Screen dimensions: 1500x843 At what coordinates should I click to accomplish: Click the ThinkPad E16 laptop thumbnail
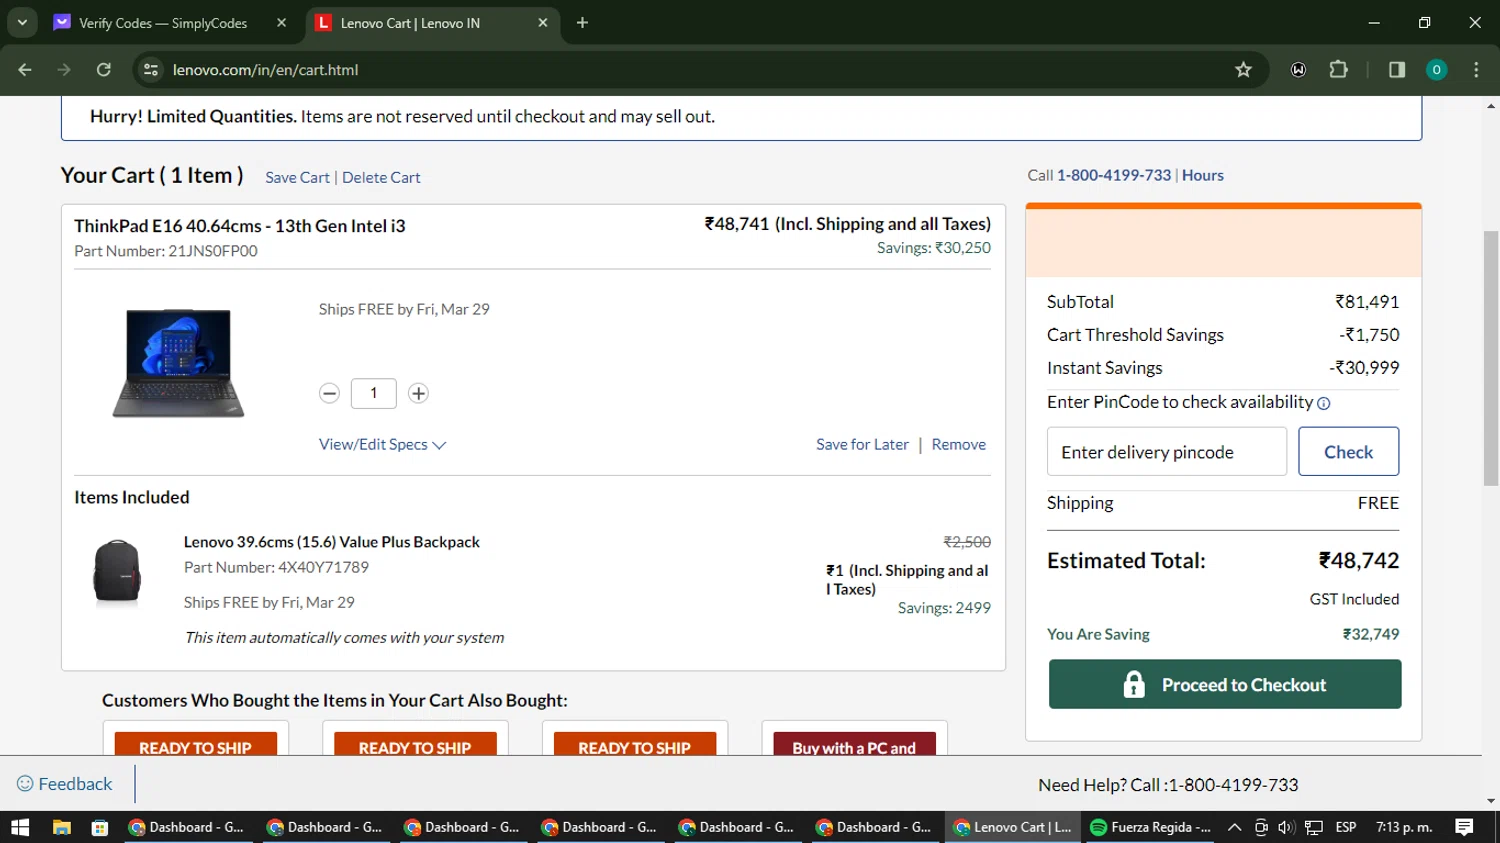tap(178, 363)
